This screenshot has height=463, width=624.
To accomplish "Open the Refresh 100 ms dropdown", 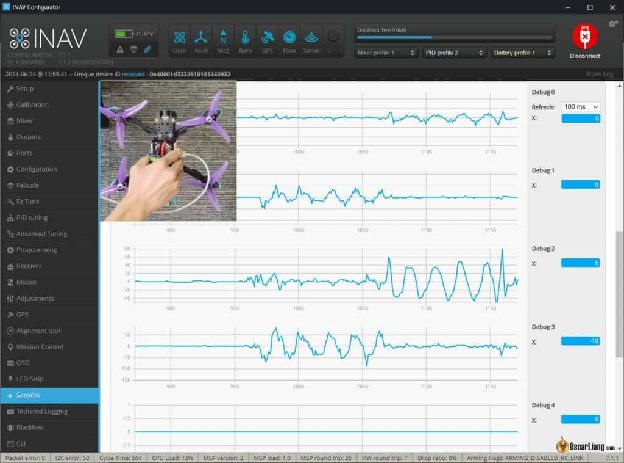I will pyautogui.click(x=581, y=107).
